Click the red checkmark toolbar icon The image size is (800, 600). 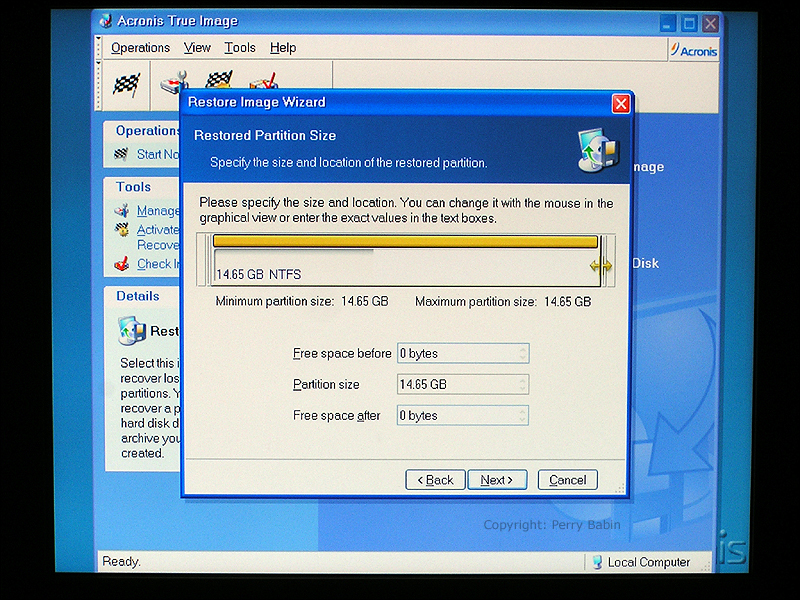263,81
